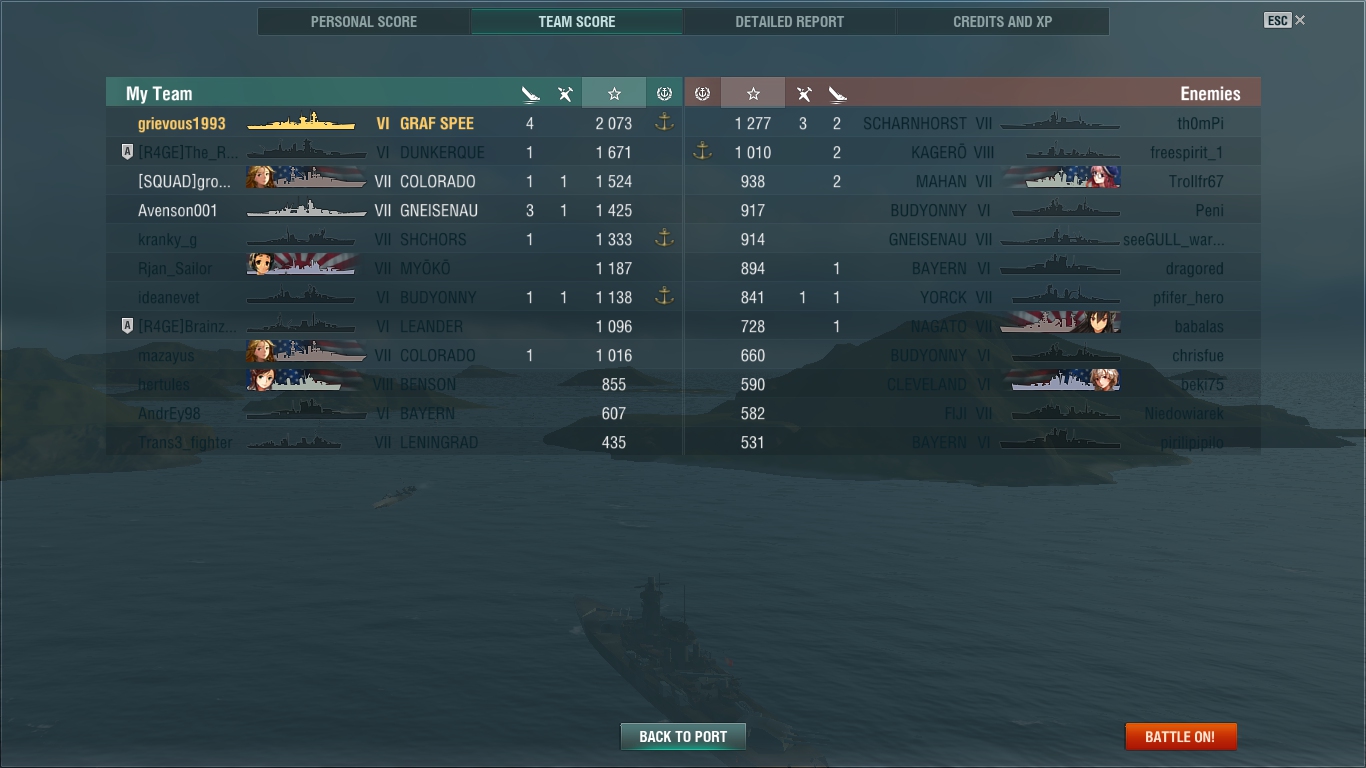
Task: Click the Back to Port button
Action: [683, 737]
